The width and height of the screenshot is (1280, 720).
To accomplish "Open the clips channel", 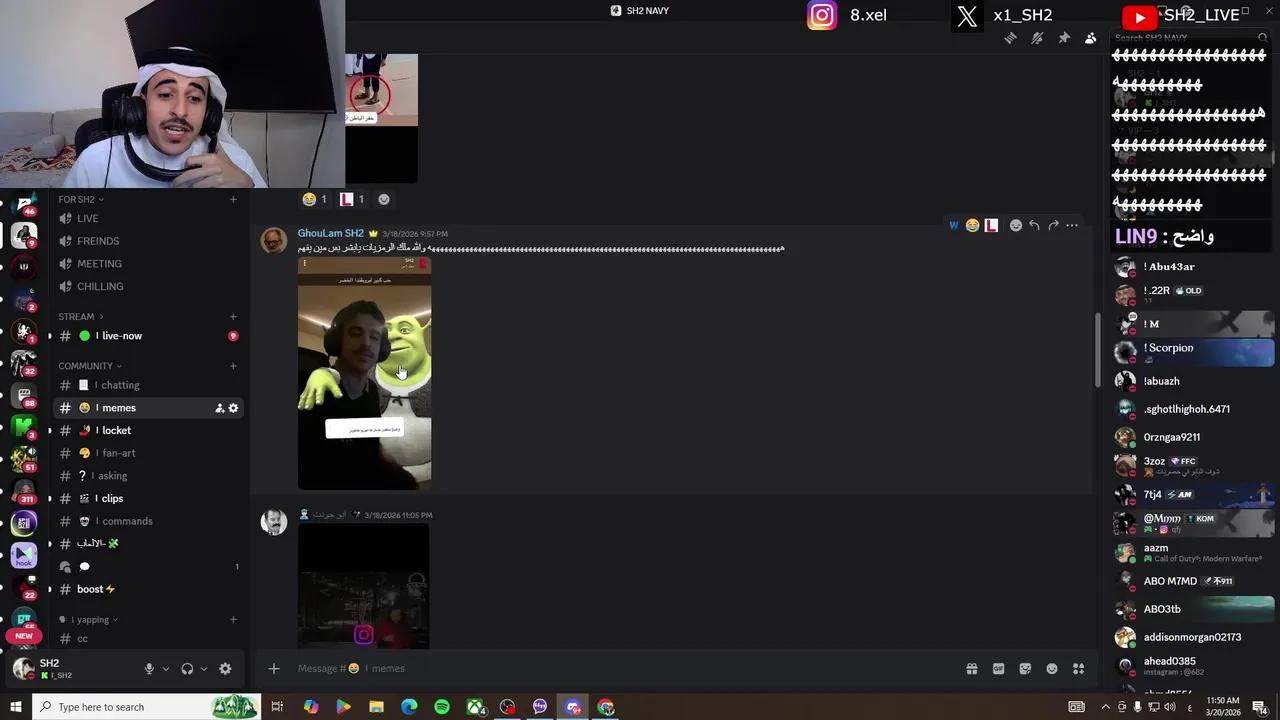I will 148,498.
